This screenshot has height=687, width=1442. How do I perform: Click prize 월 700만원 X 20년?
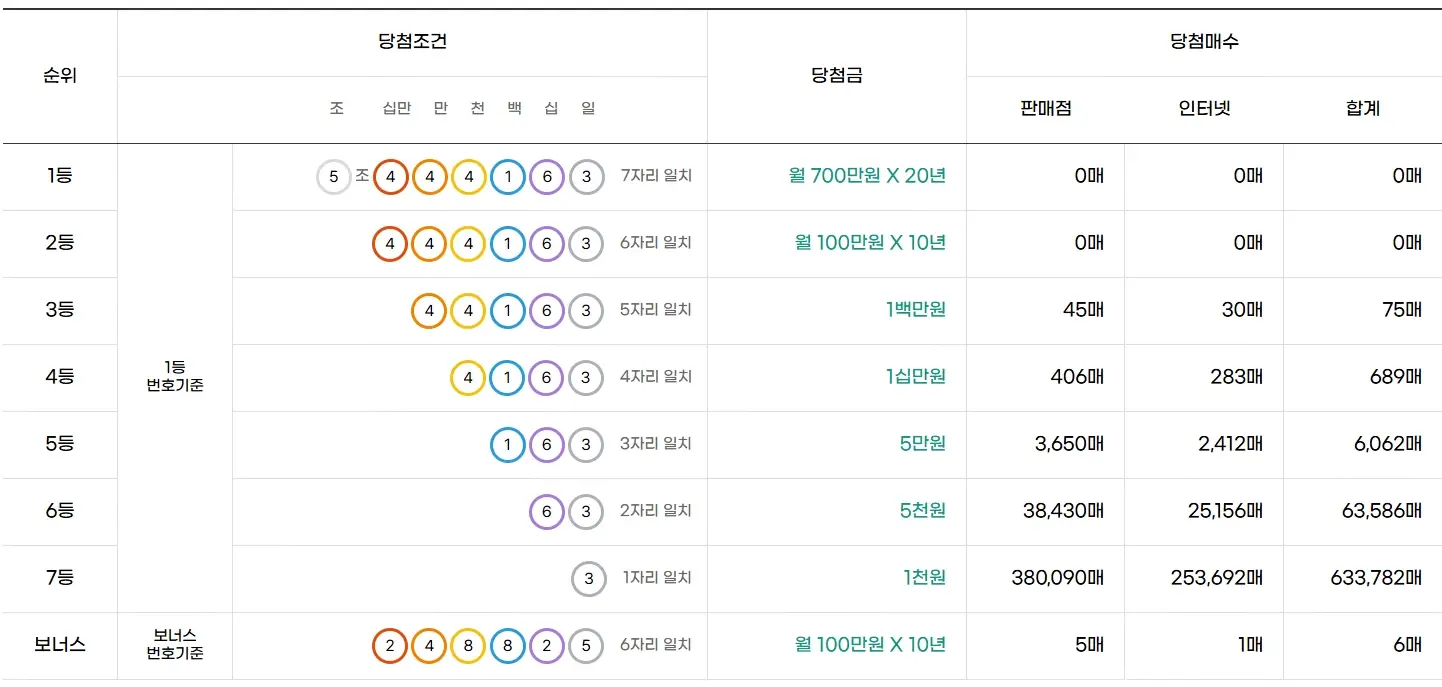click(867, 176)
